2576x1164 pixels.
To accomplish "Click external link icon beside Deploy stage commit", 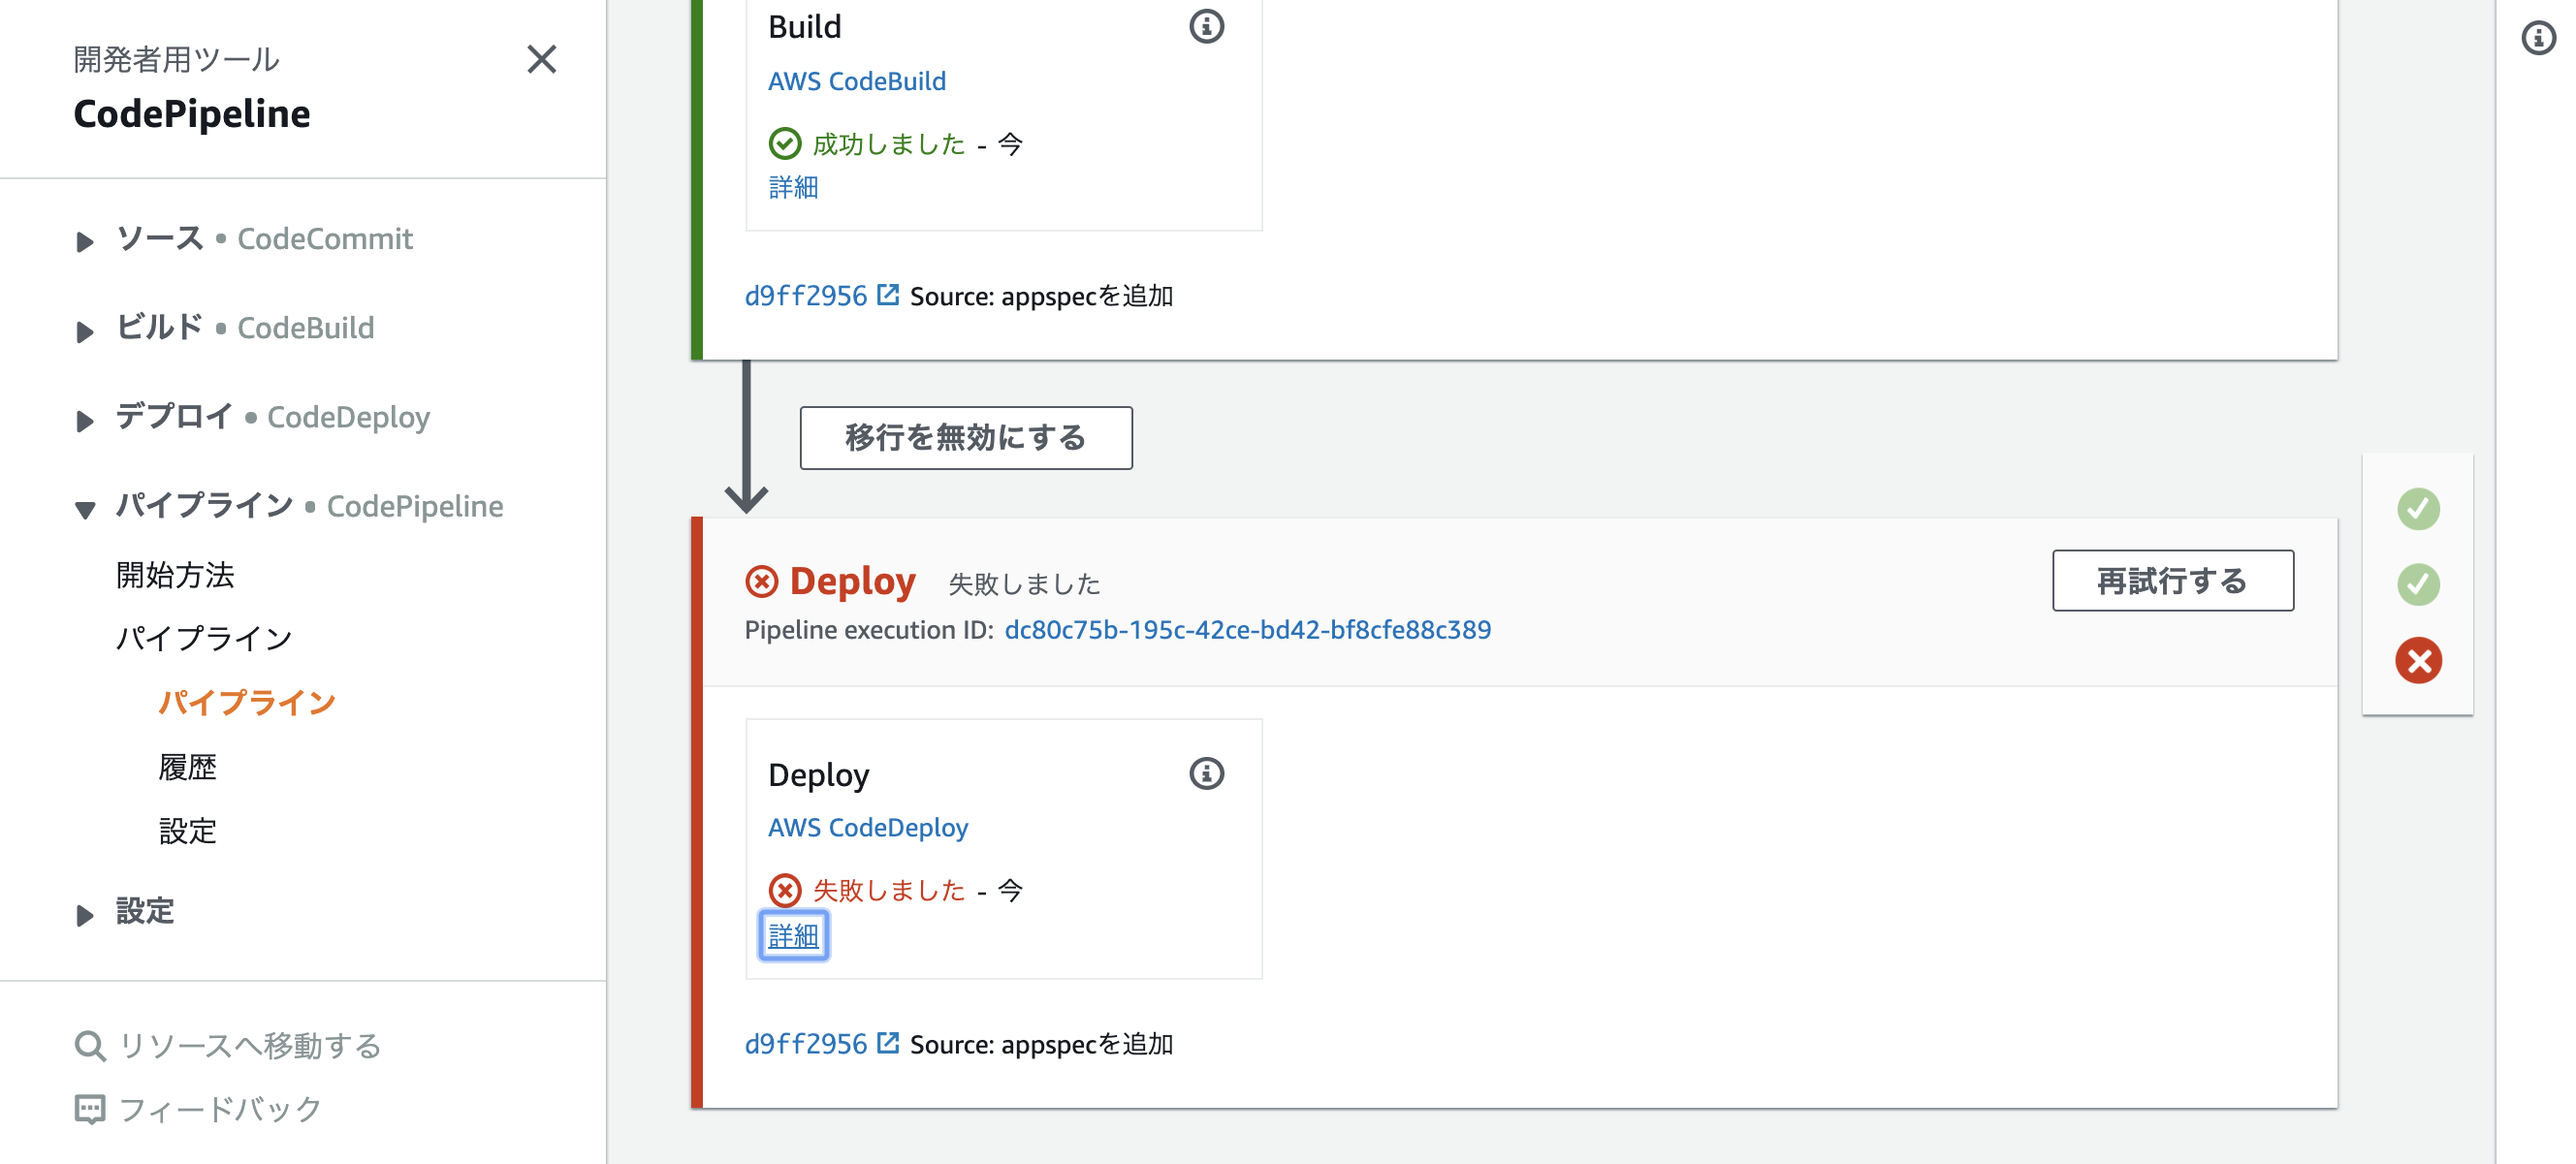I will [886, 1042].
